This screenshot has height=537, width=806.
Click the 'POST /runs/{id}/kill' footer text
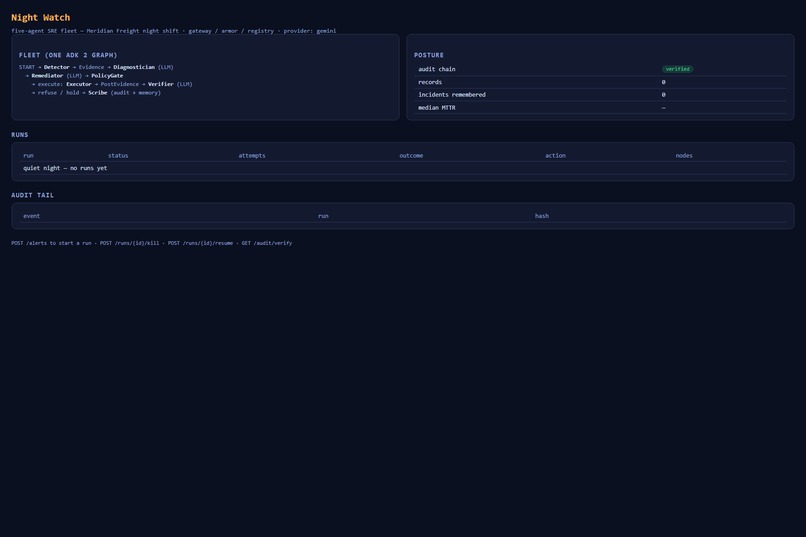click(130, 243)
